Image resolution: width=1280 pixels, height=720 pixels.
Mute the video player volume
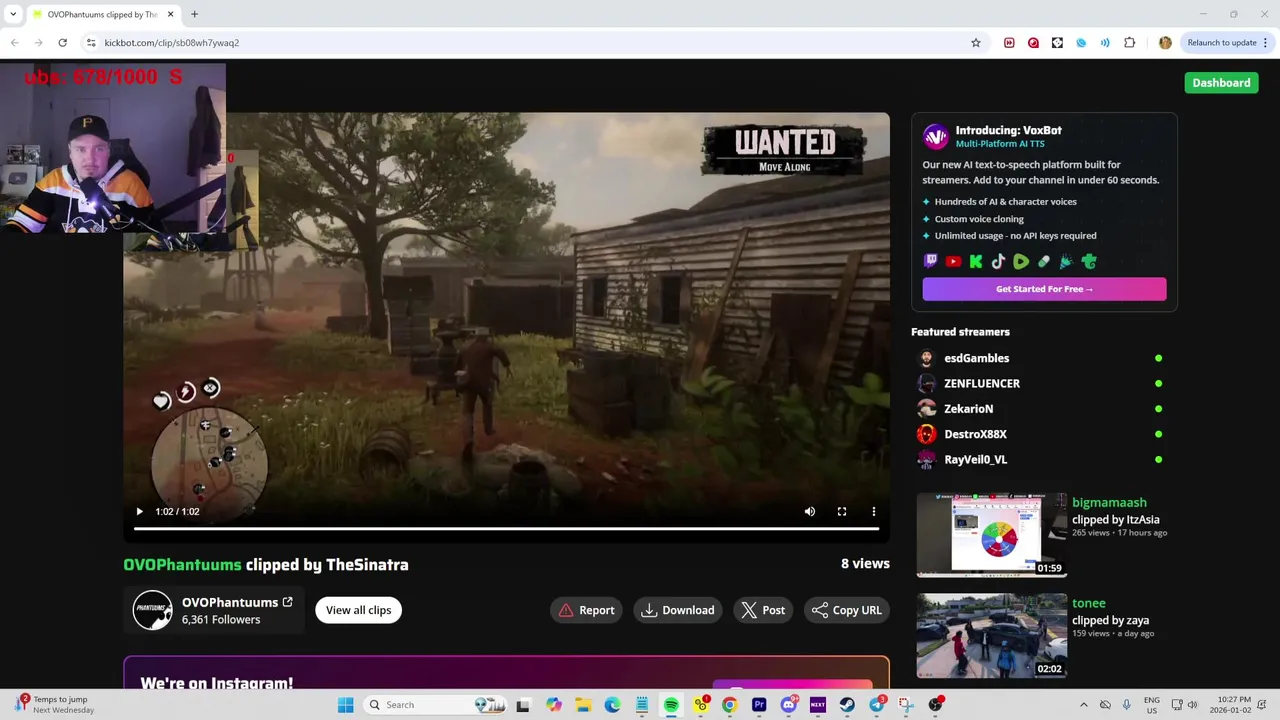(810, 511)
